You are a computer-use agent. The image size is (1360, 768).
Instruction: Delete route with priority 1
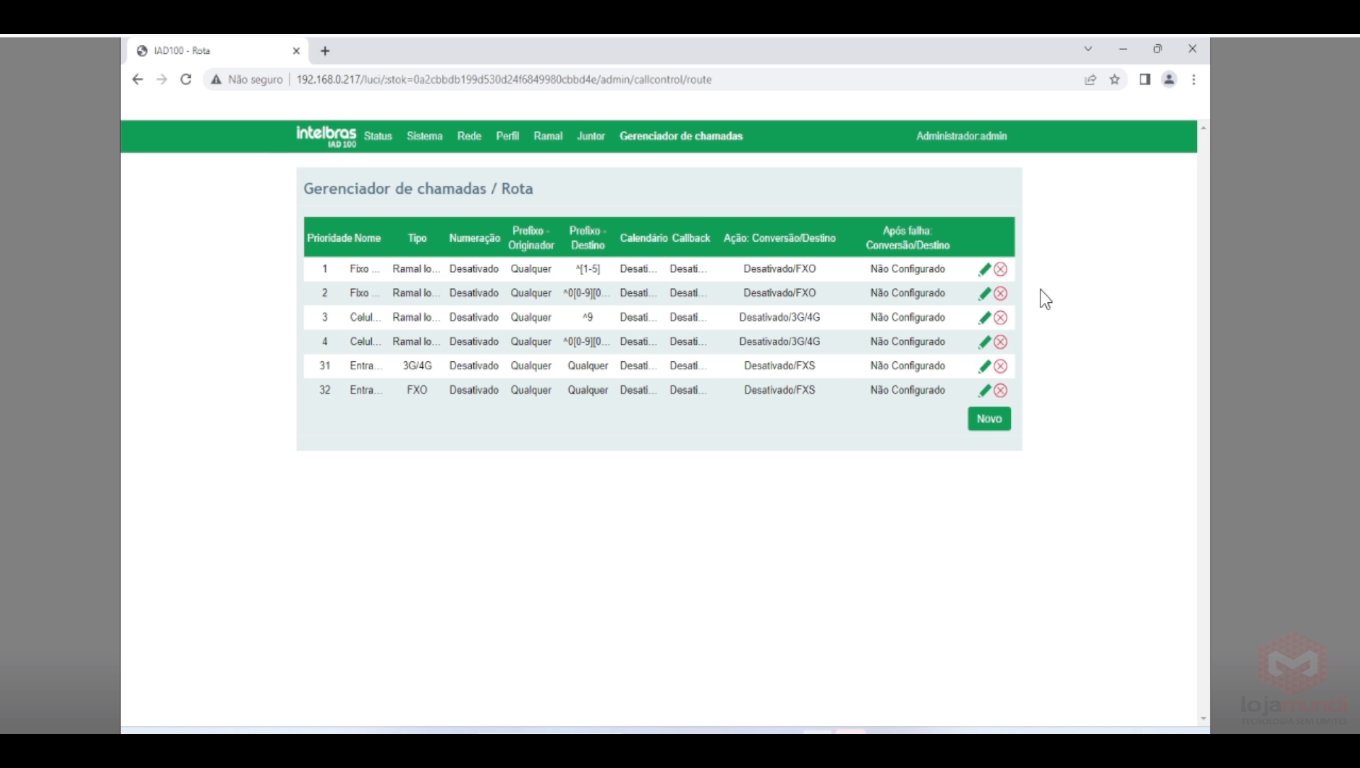pos(1000,269)
